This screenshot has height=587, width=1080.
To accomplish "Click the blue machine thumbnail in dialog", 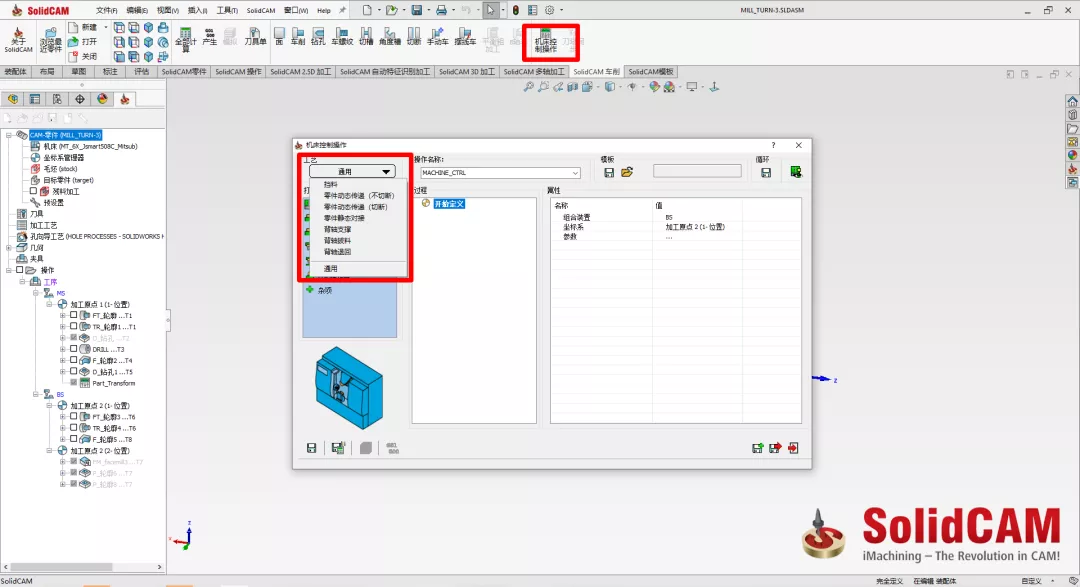I will [349, 388].
